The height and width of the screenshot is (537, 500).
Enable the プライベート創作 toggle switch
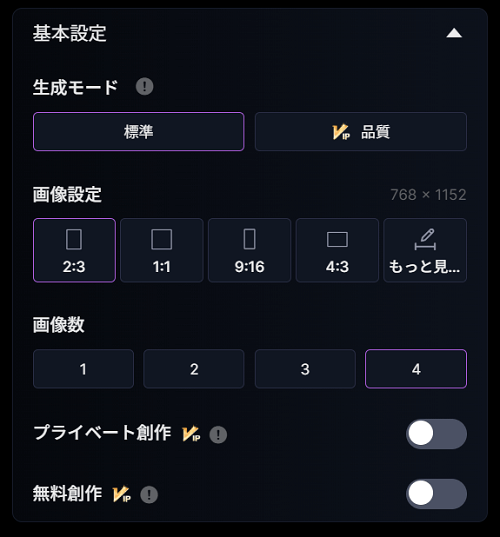pos(436,434)
